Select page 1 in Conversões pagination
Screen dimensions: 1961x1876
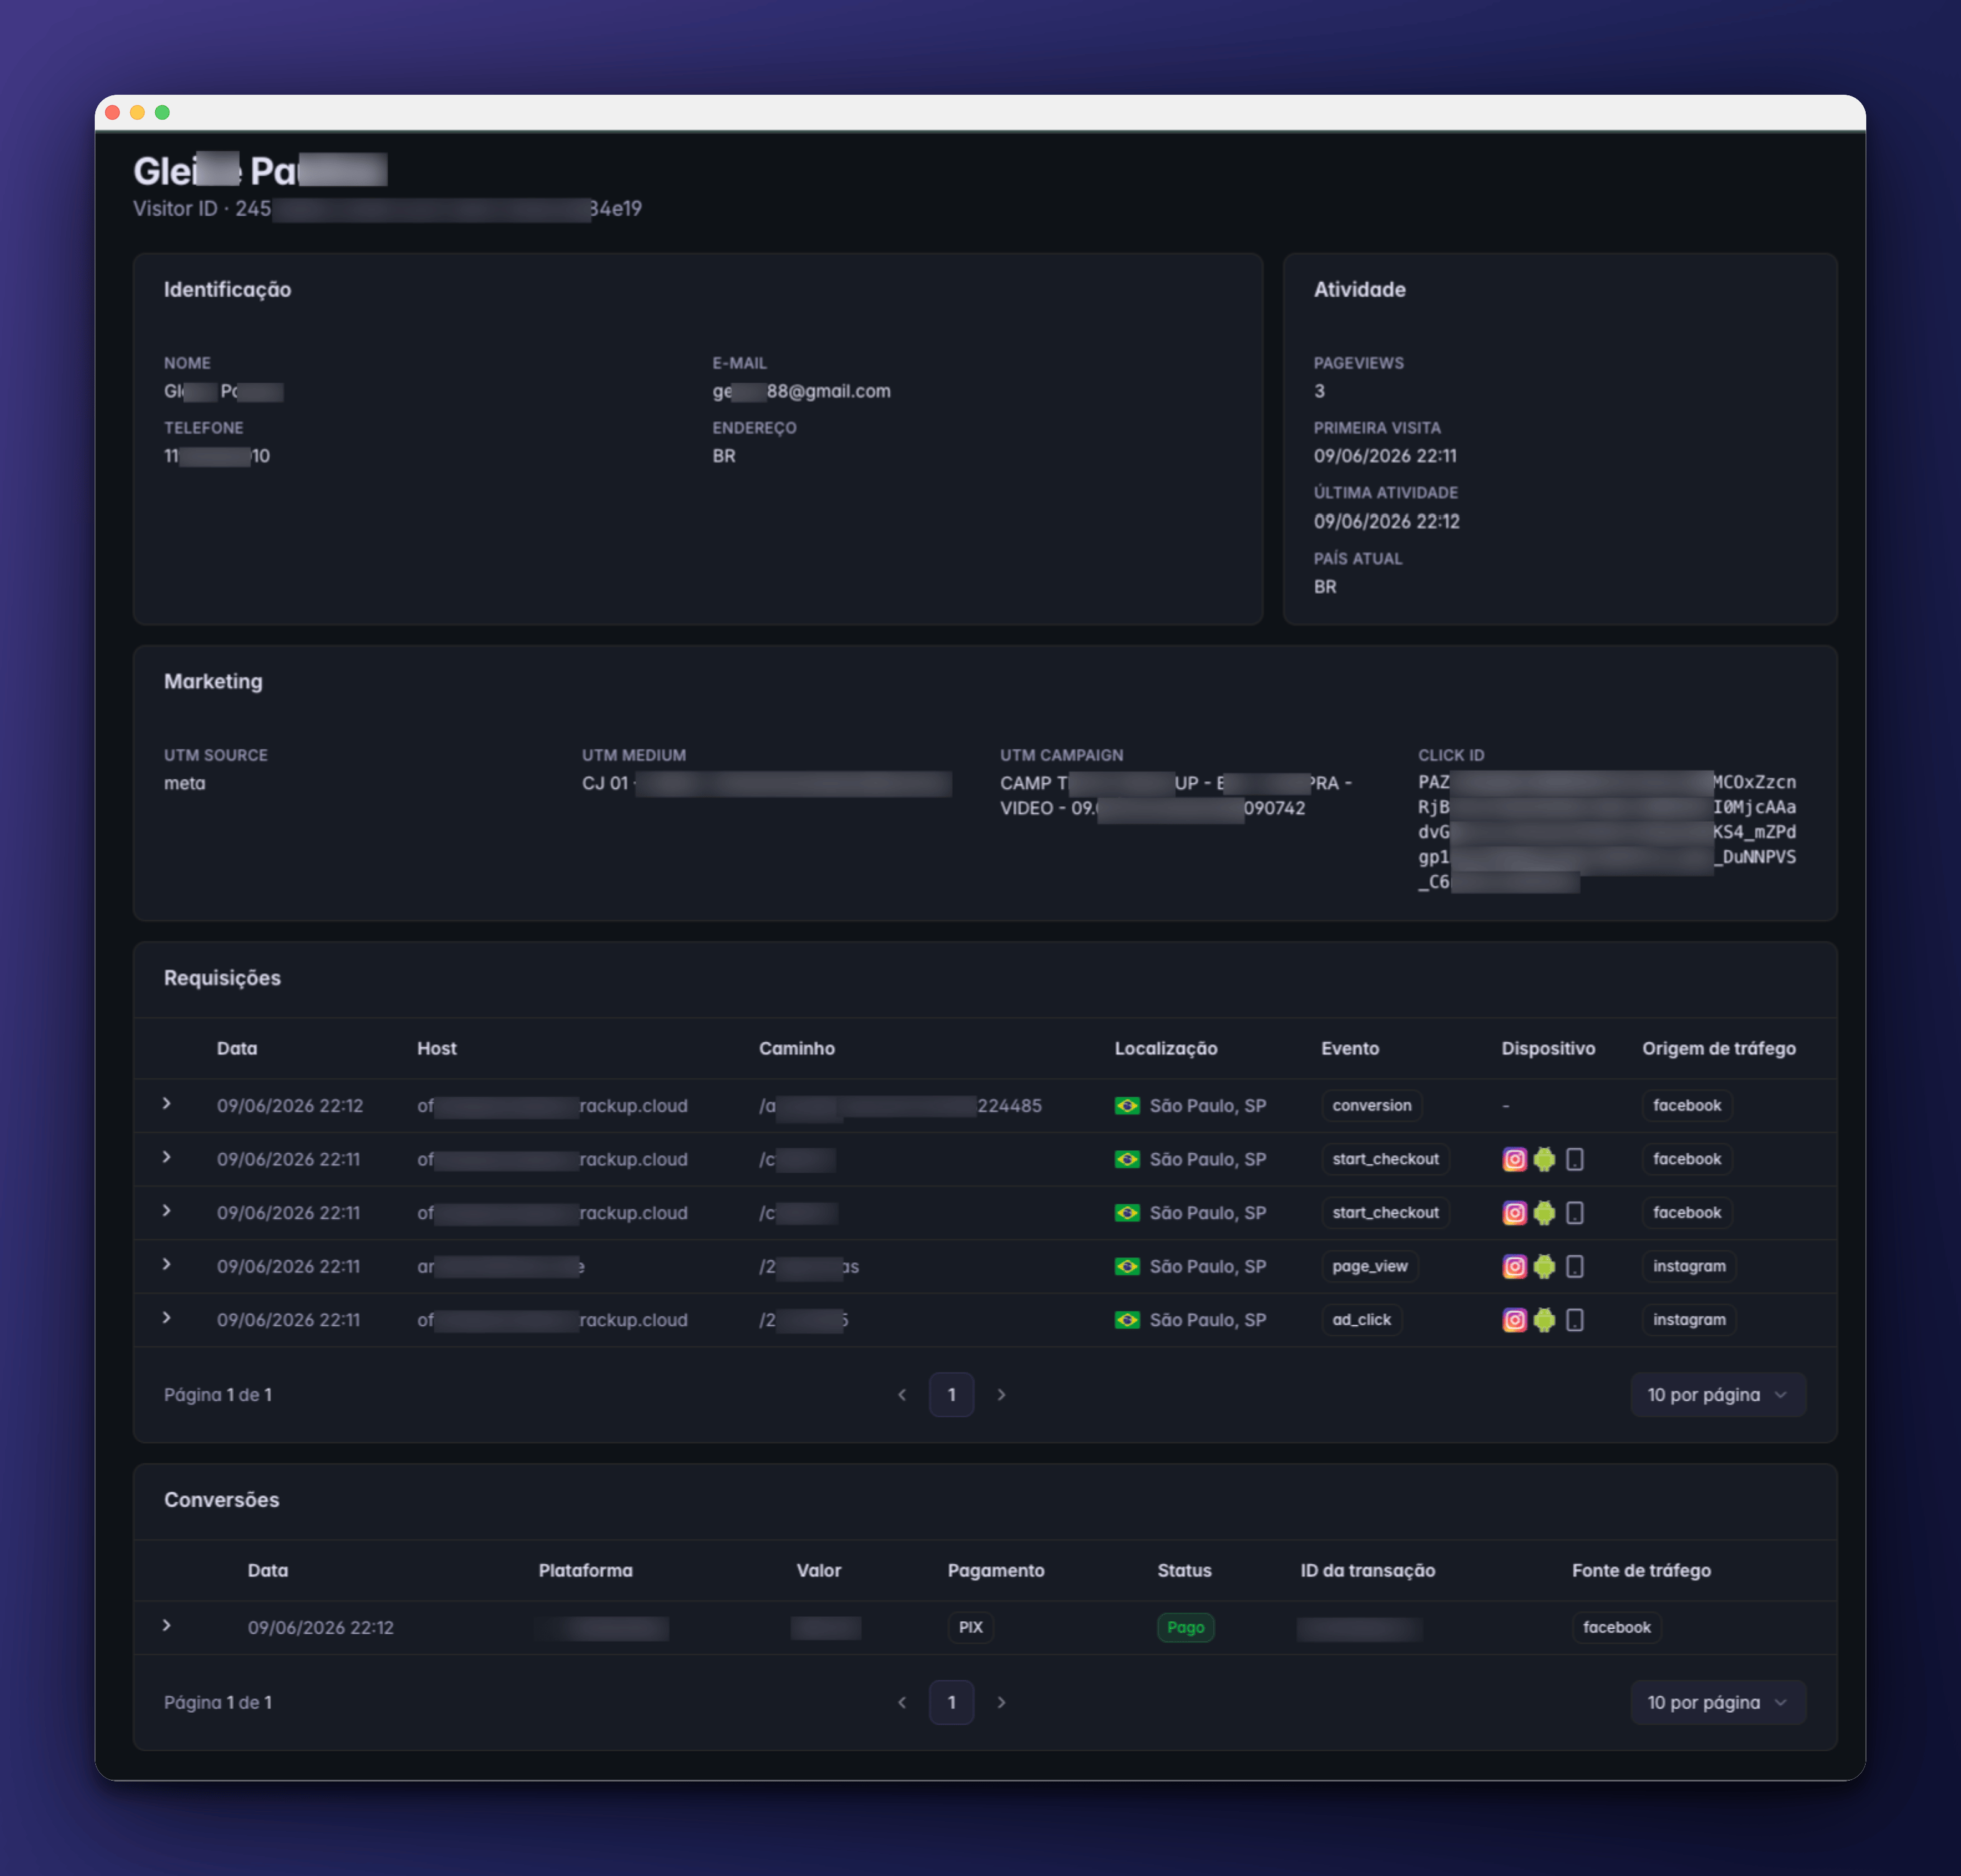(951, 1702)
